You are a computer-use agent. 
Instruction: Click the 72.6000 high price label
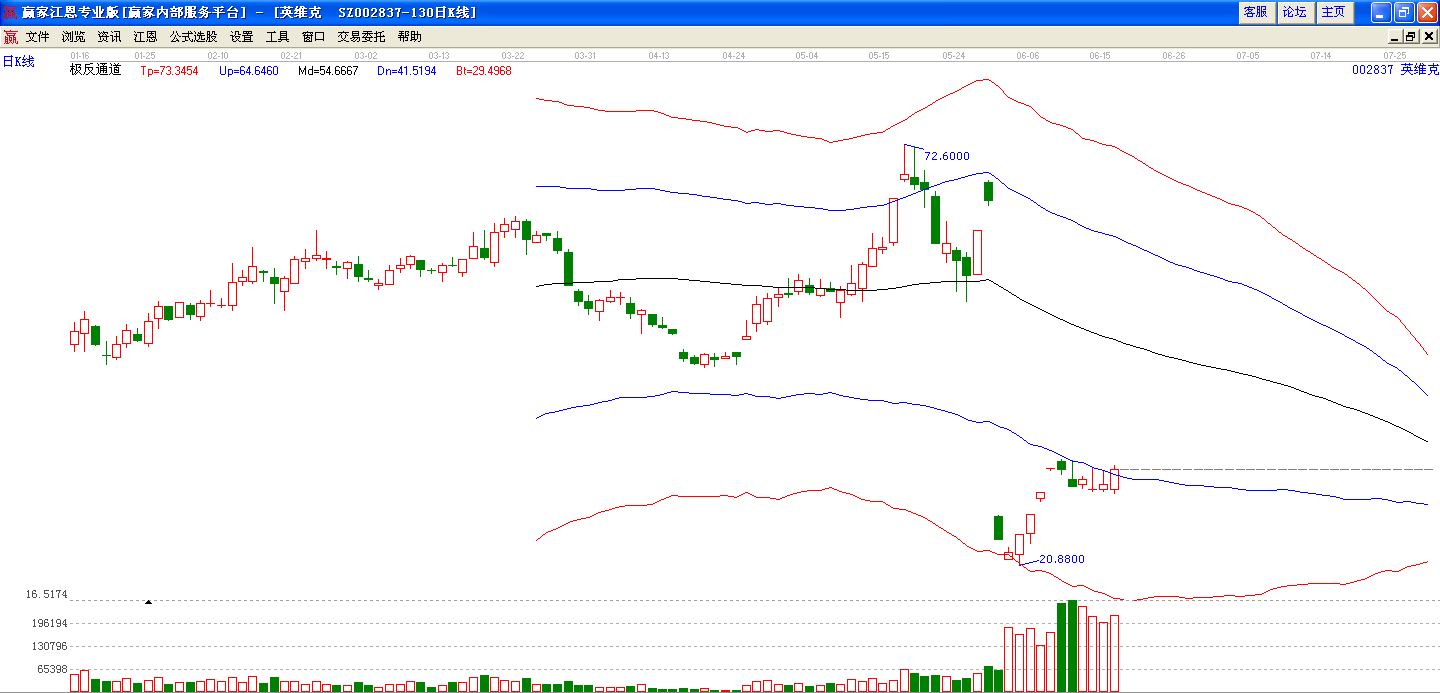coord(946,156)
